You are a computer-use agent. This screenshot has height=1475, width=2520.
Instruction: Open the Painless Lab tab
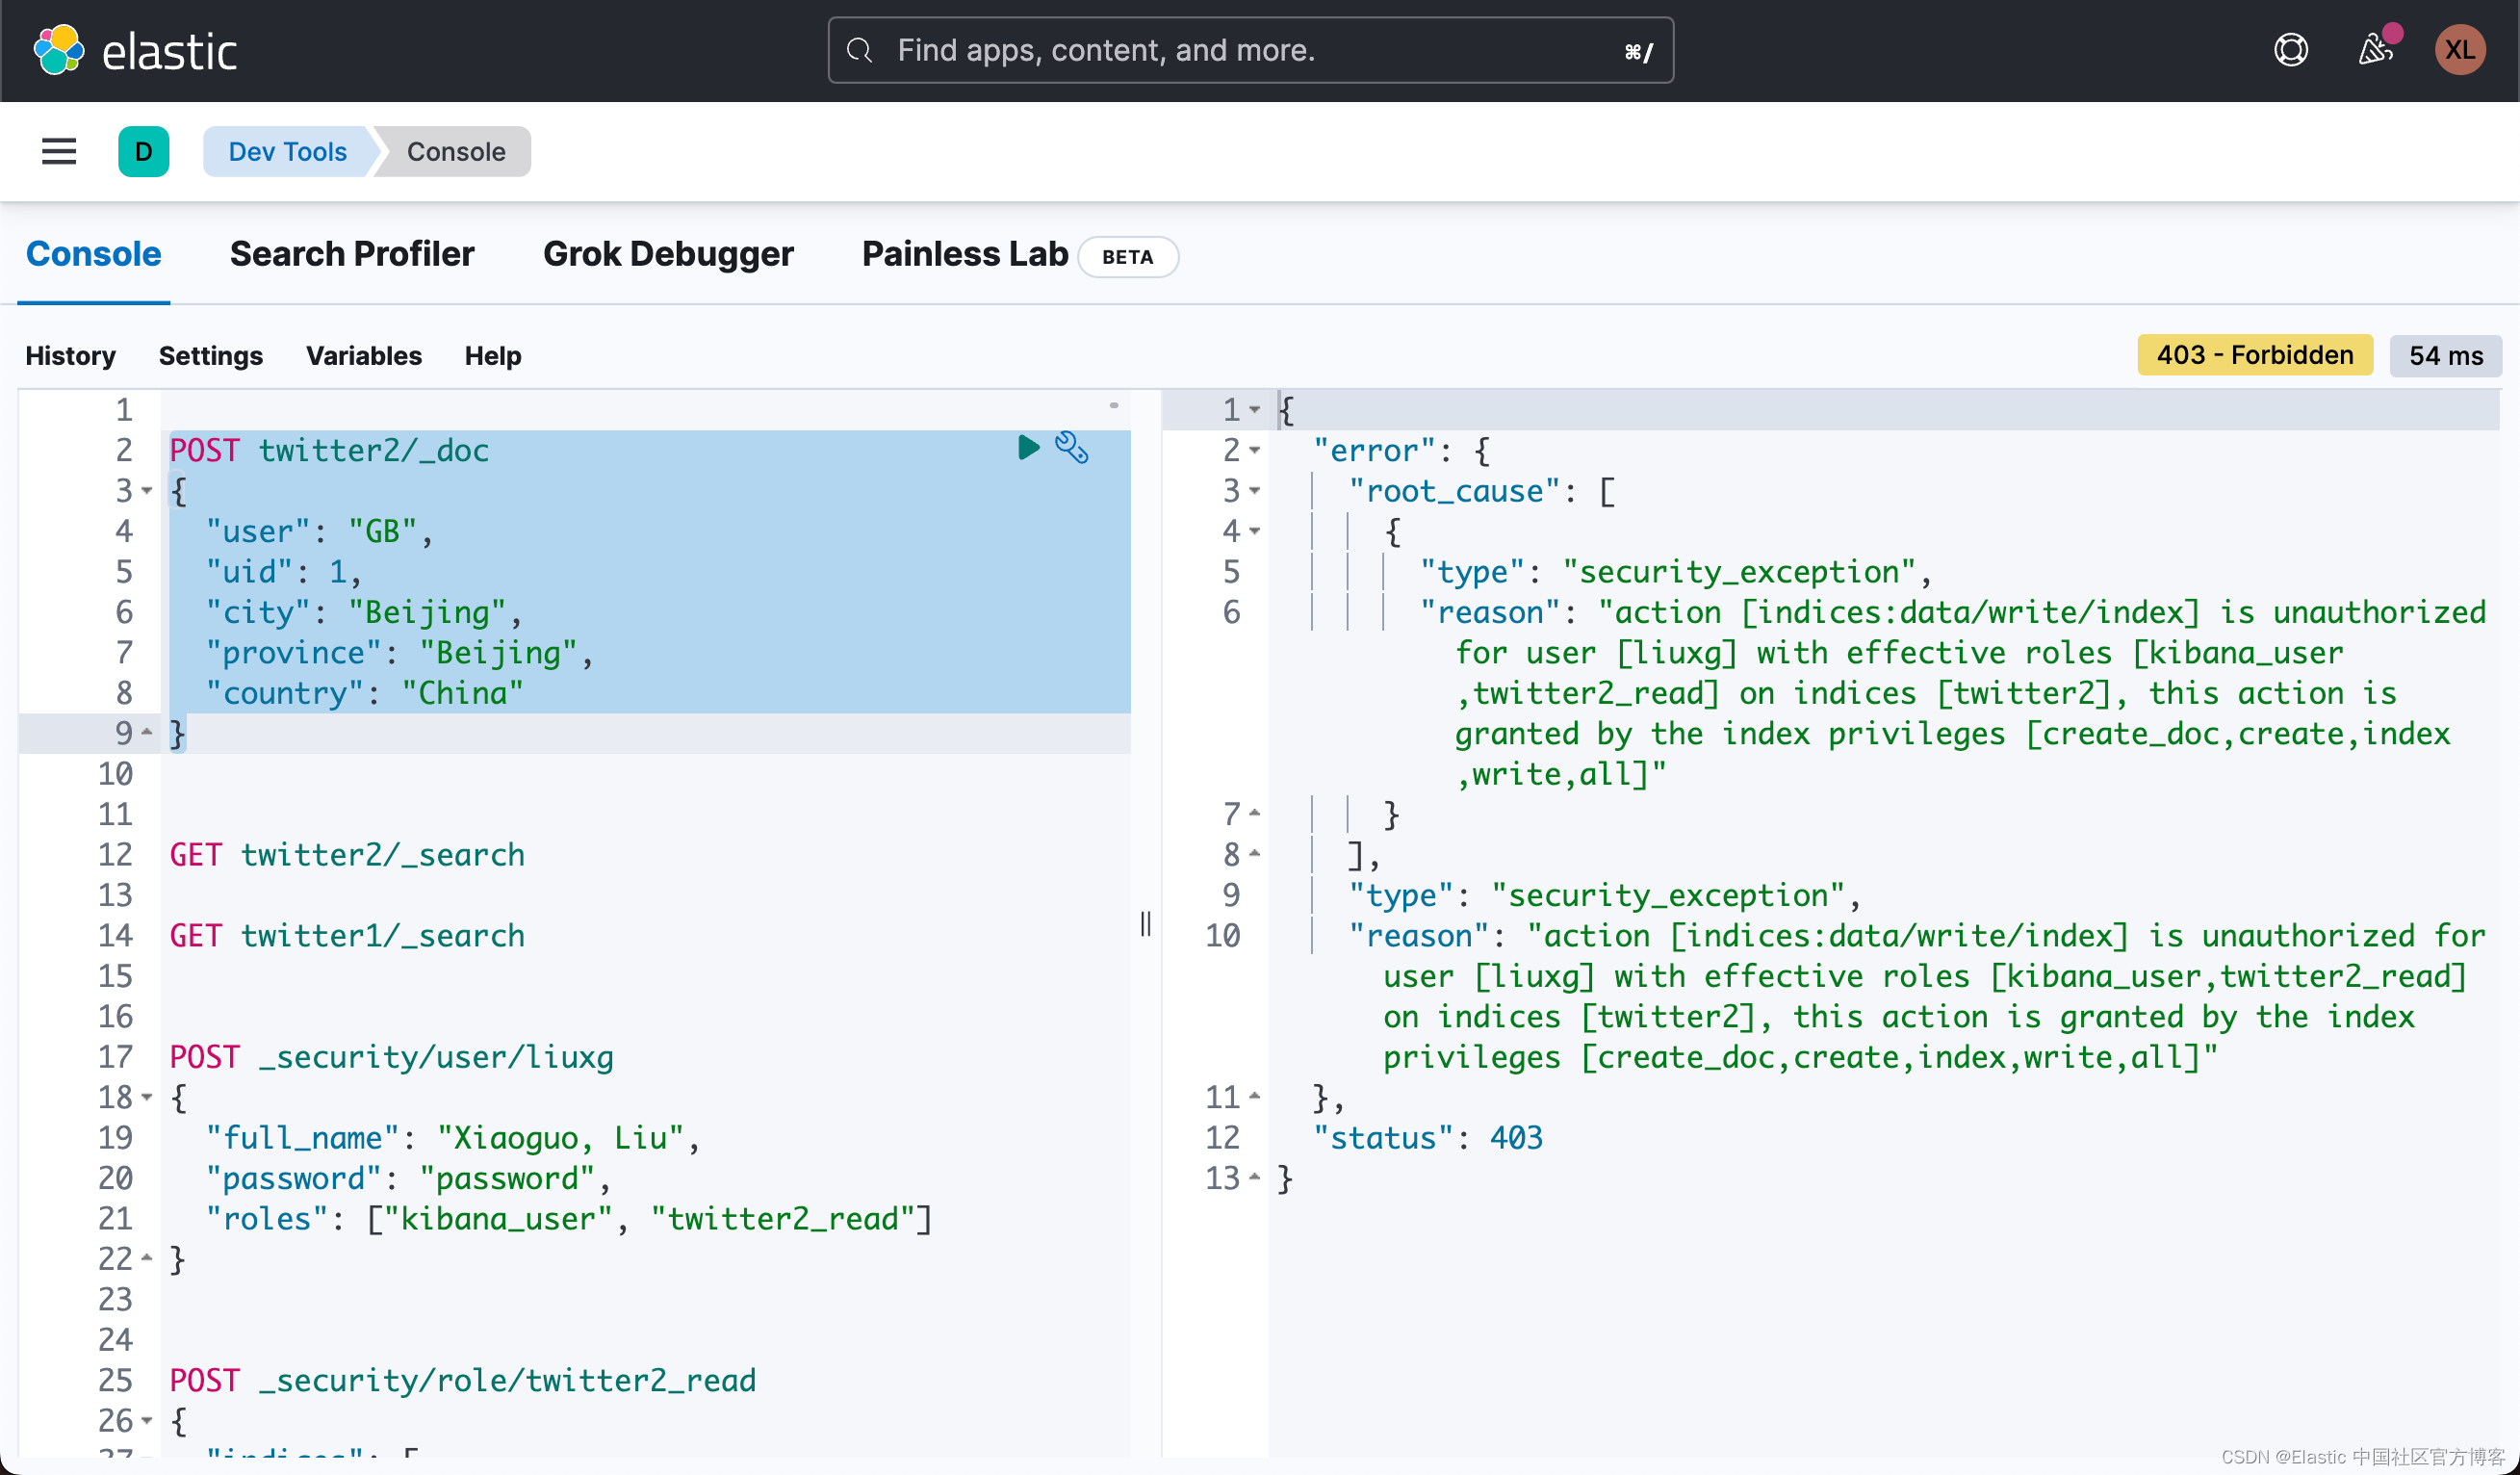click(x=965, y=254)
